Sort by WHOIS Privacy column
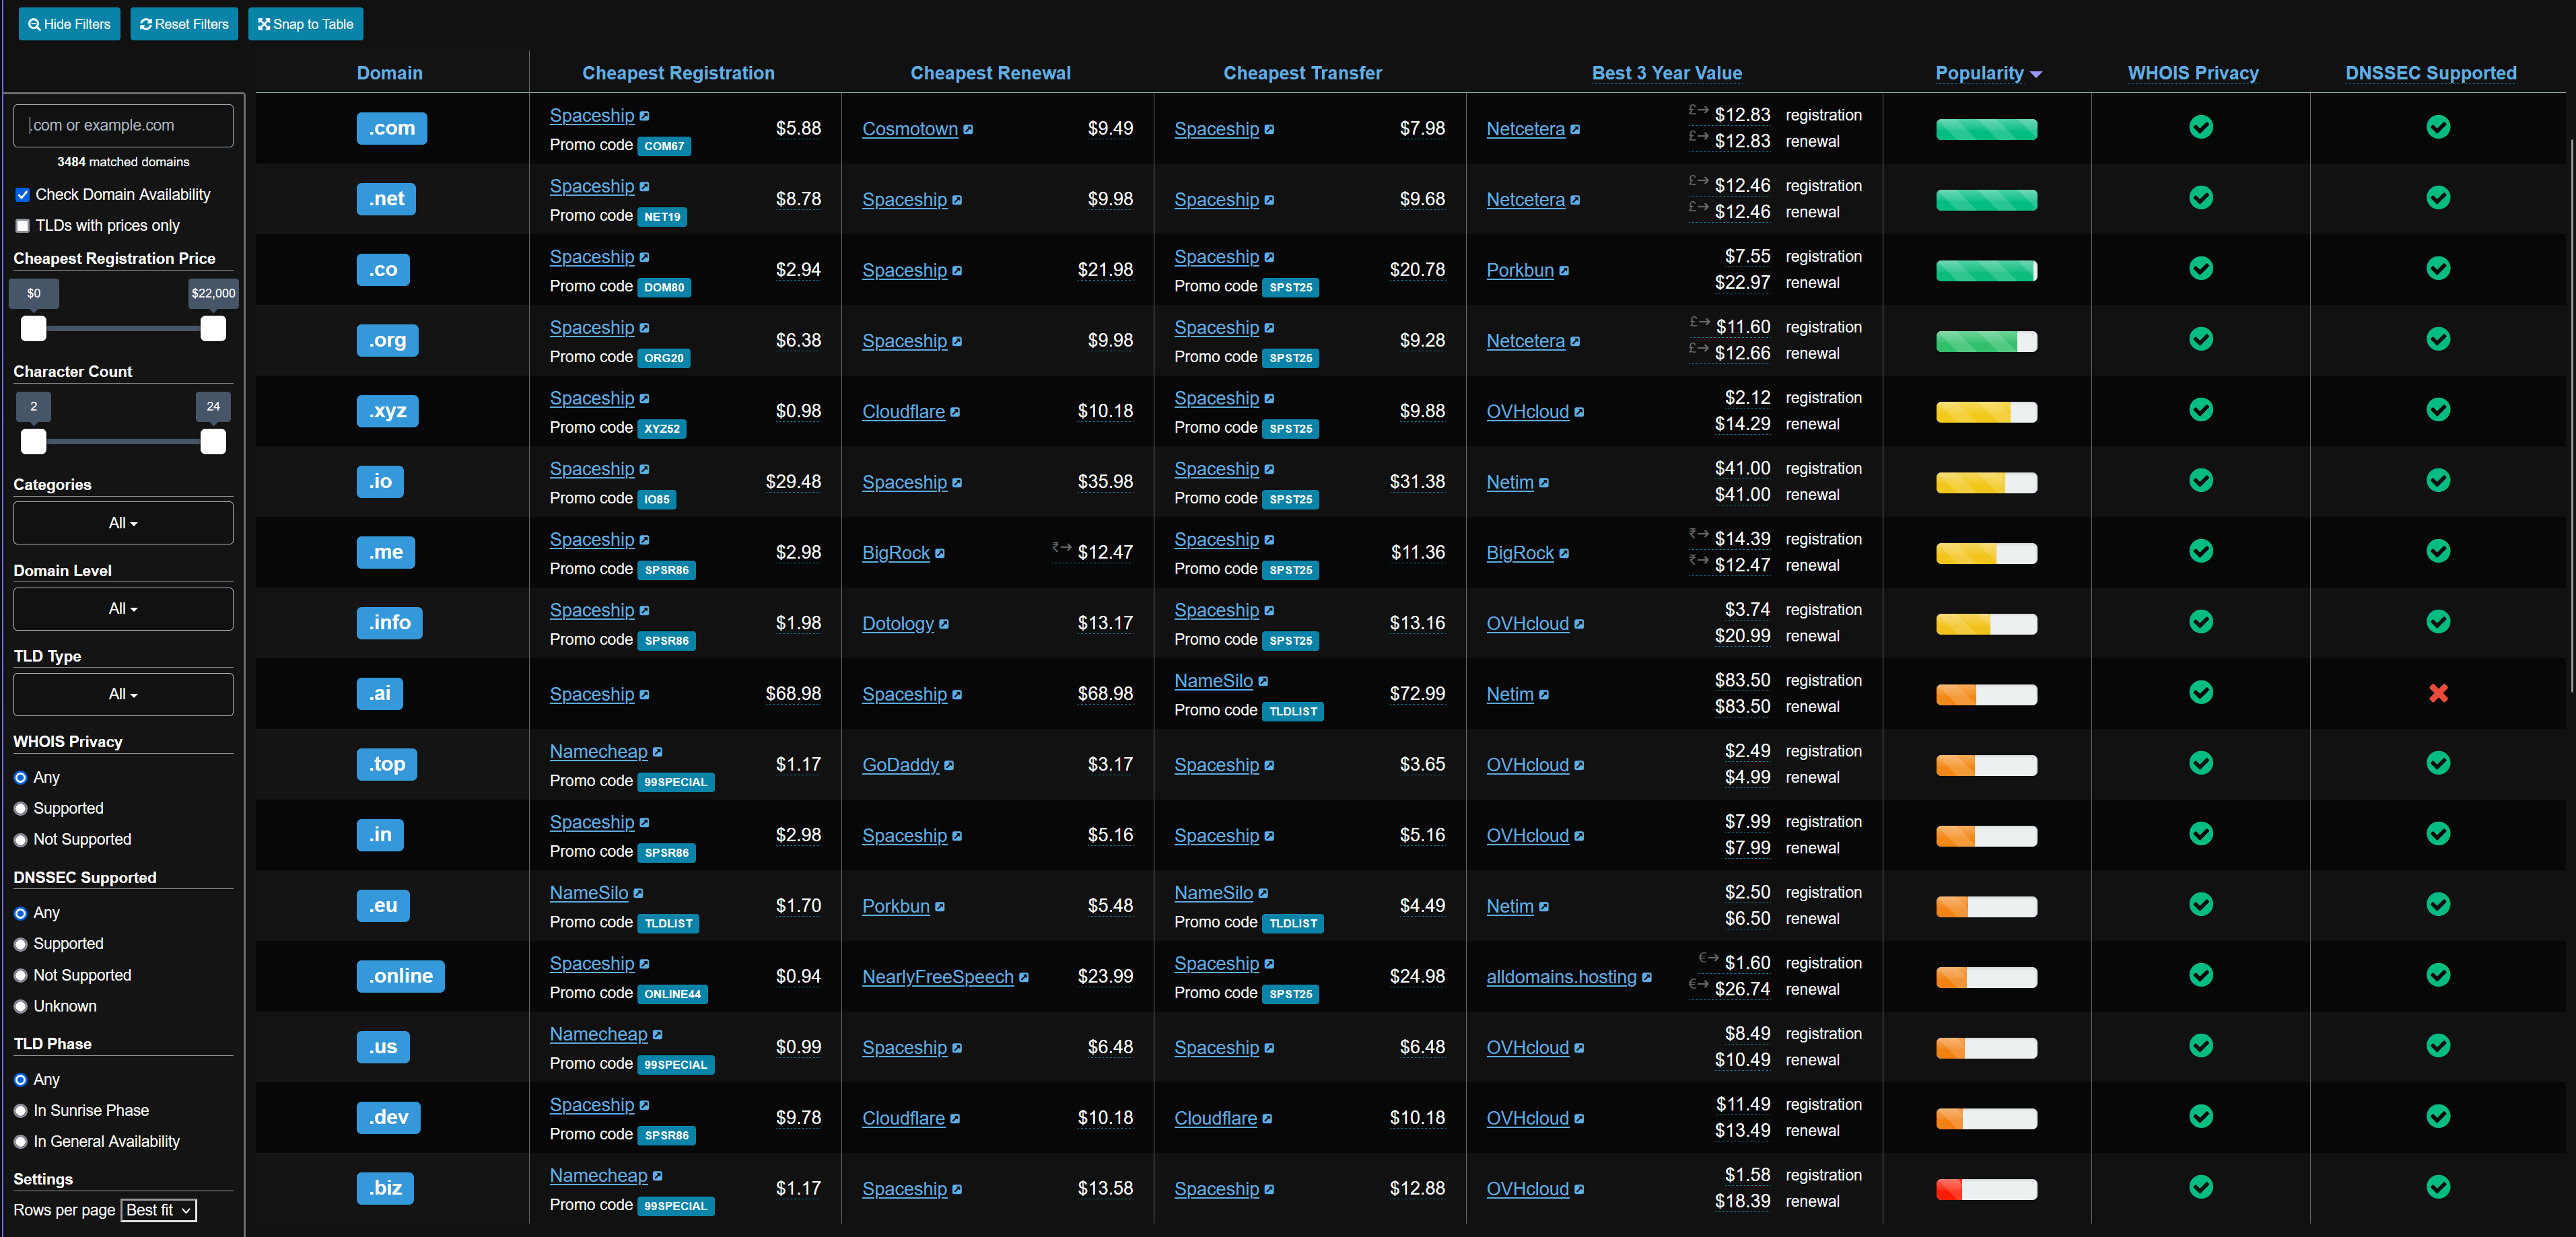Image resolution: width=2576 pixels, height=1237 pixels. (x=2192, y=73)
